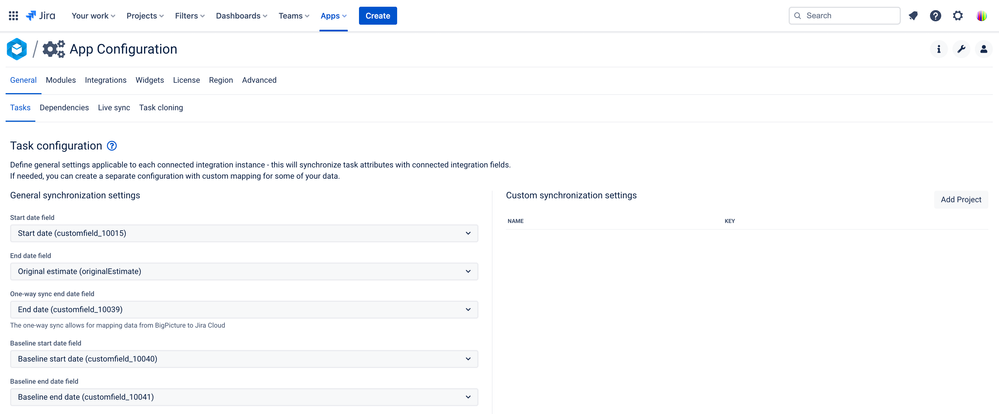
Task: Open the Apps menu
Action: pos(333,16)
